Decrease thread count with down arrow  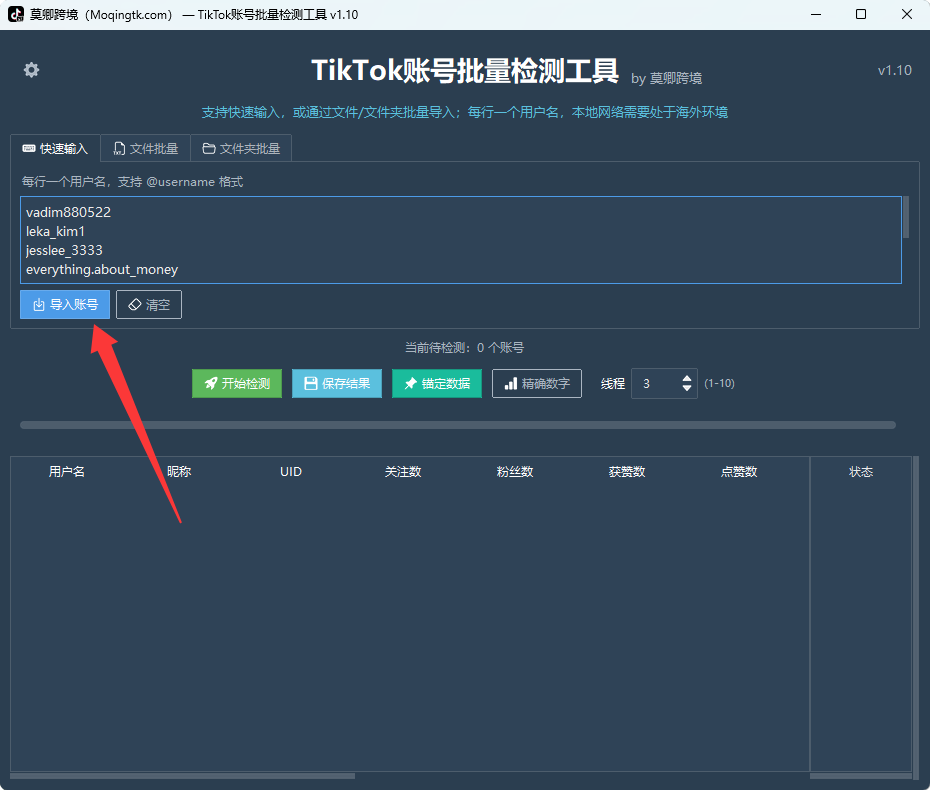[x=687, y=388]
